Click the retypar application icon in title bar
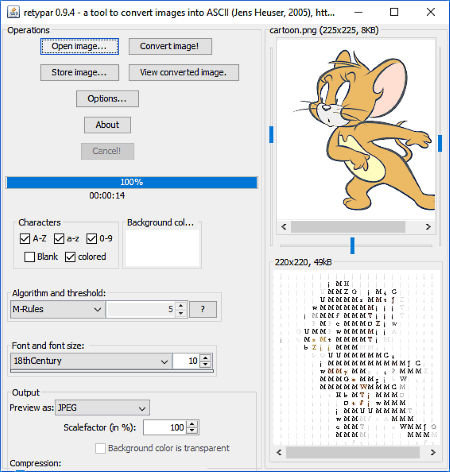450x472 pixels. click(13, 12)
